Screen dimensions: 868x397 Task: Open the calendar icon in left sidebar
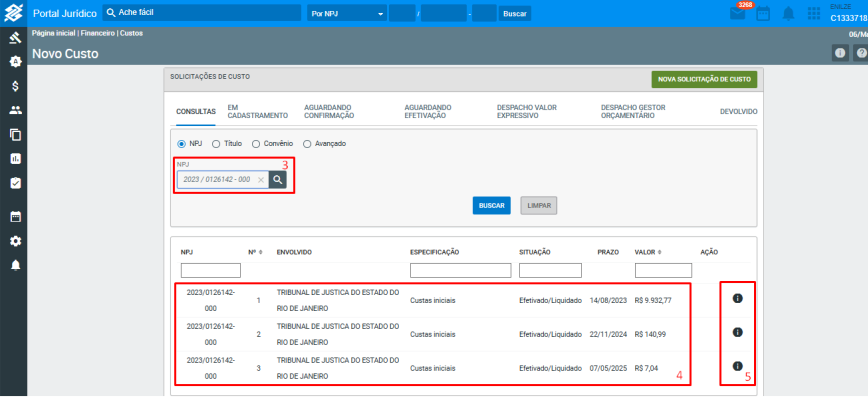[x=16, y=216]
